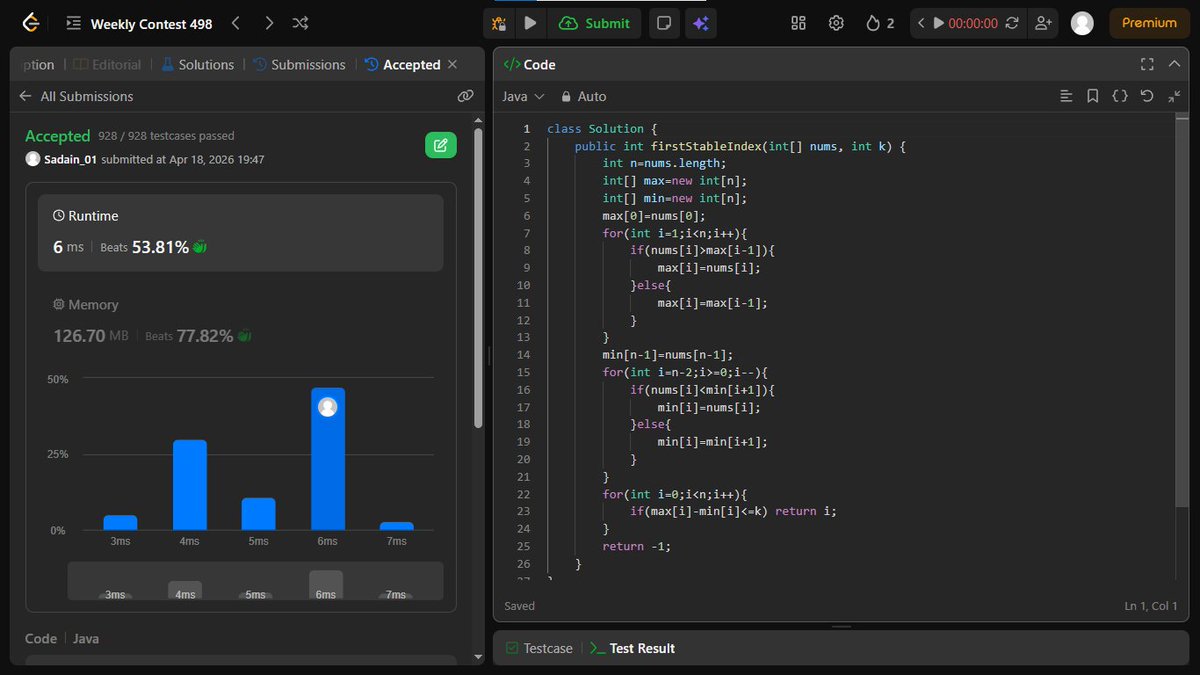Toggle fullscreen for the Code panel
The height and width of the screenshot is (675, 1200).
(x=1147, y=64)
